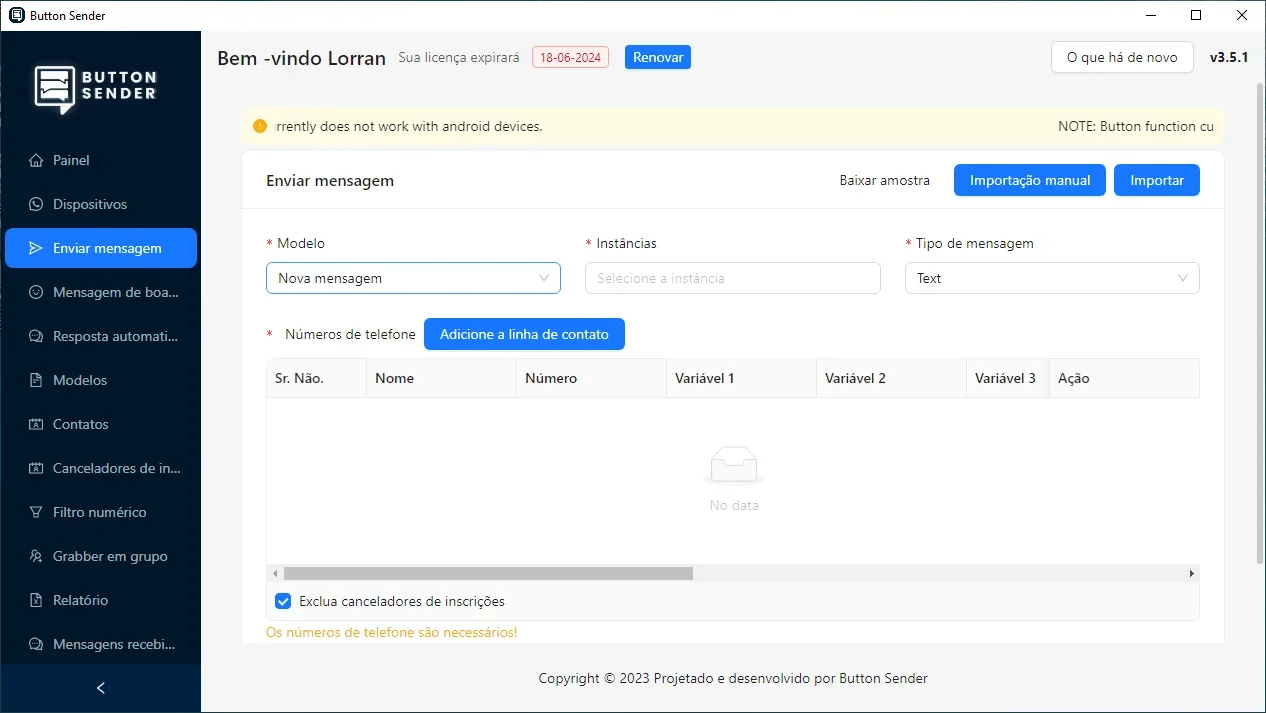Click the Relatório file icon

pos(36,600)
